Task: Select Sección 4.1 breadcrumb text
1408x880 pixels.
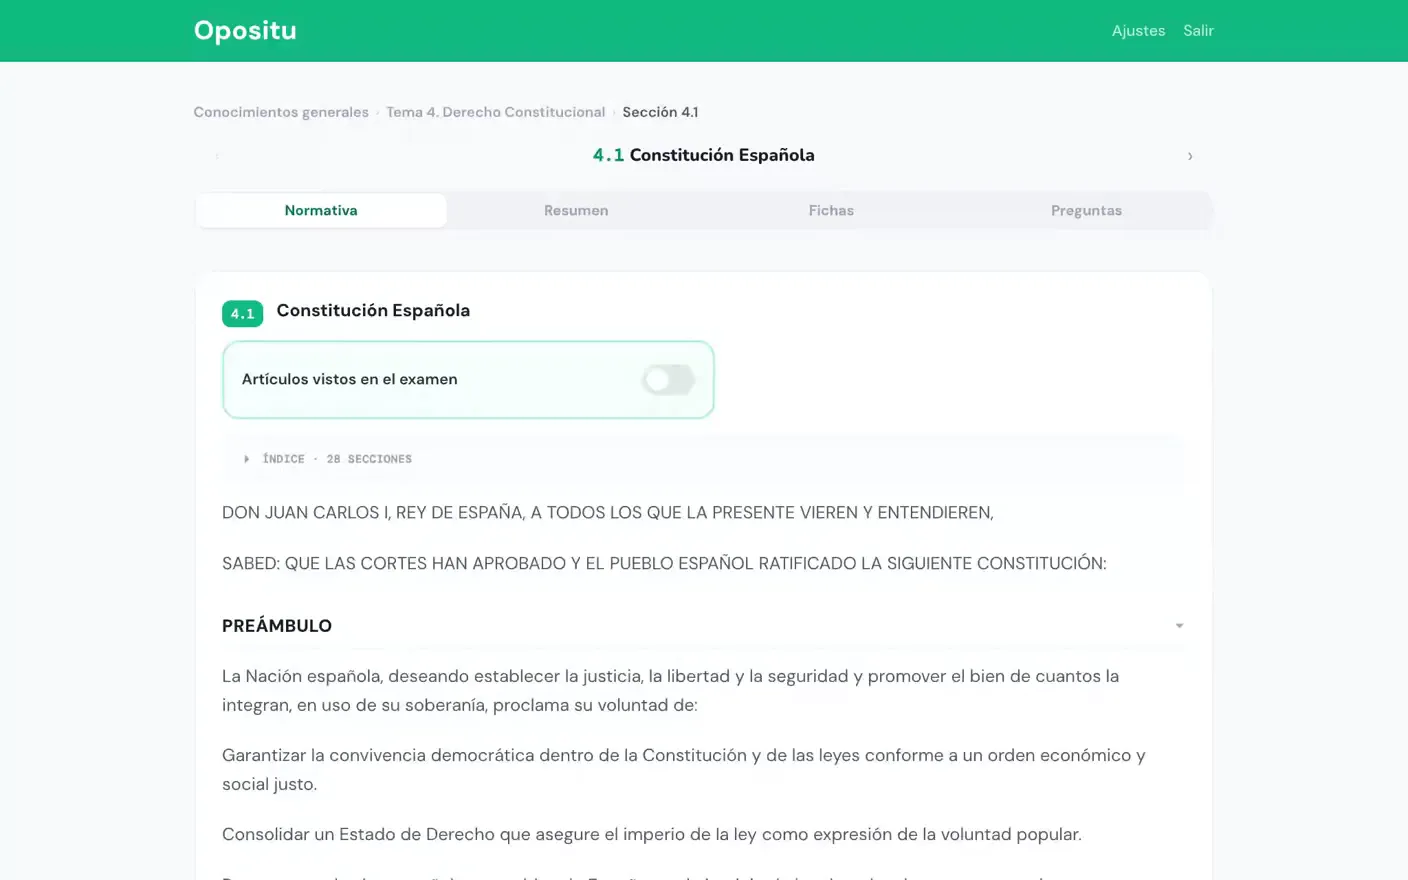Action: (x=660, y=112)
